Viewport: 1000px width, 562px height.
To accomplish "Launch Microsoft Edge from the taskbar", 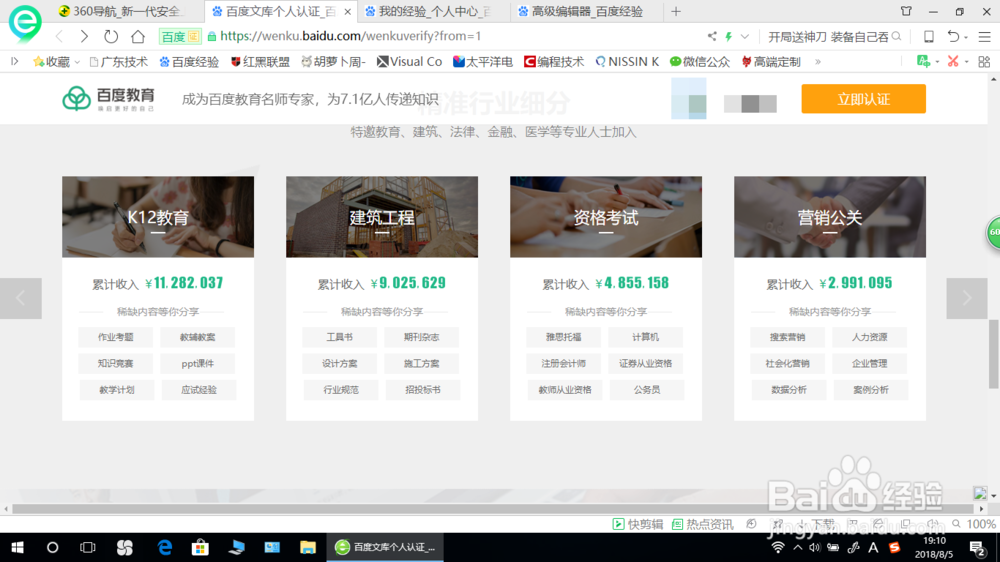I will 165,547.
